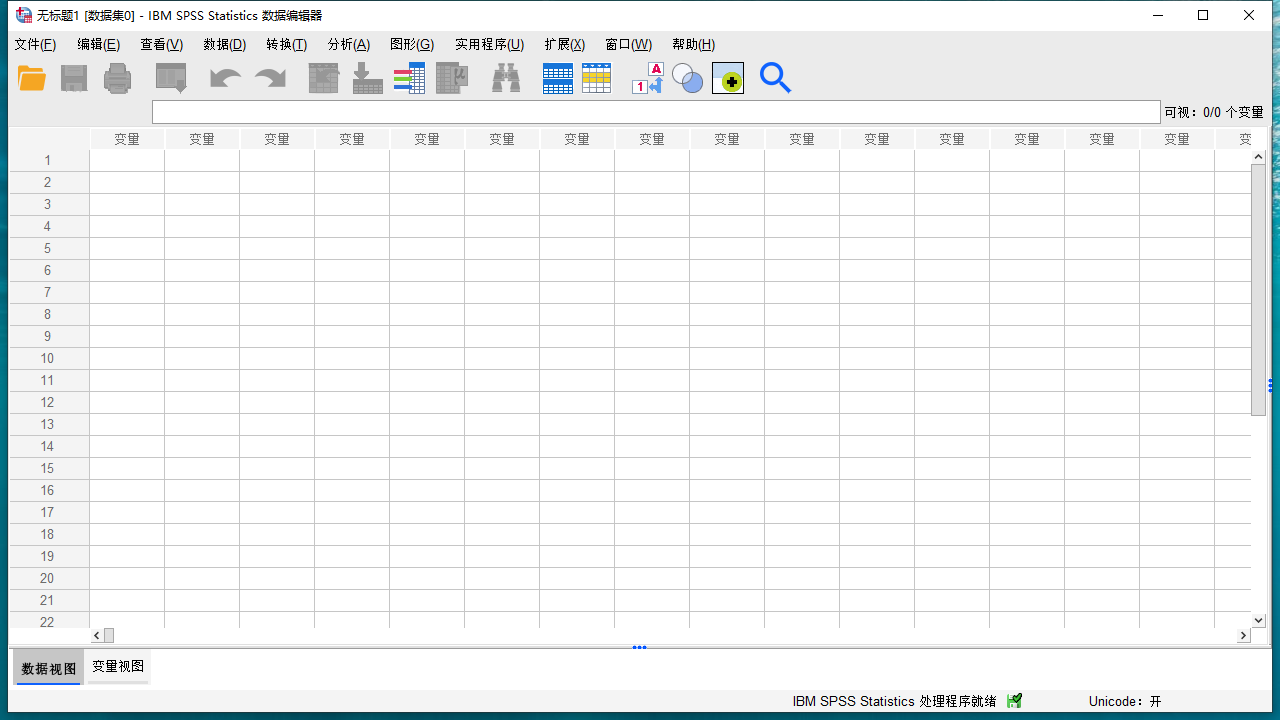Screen dimensions: 1280x720
Task: Open the 转换(T) menu
Action: 287,44
